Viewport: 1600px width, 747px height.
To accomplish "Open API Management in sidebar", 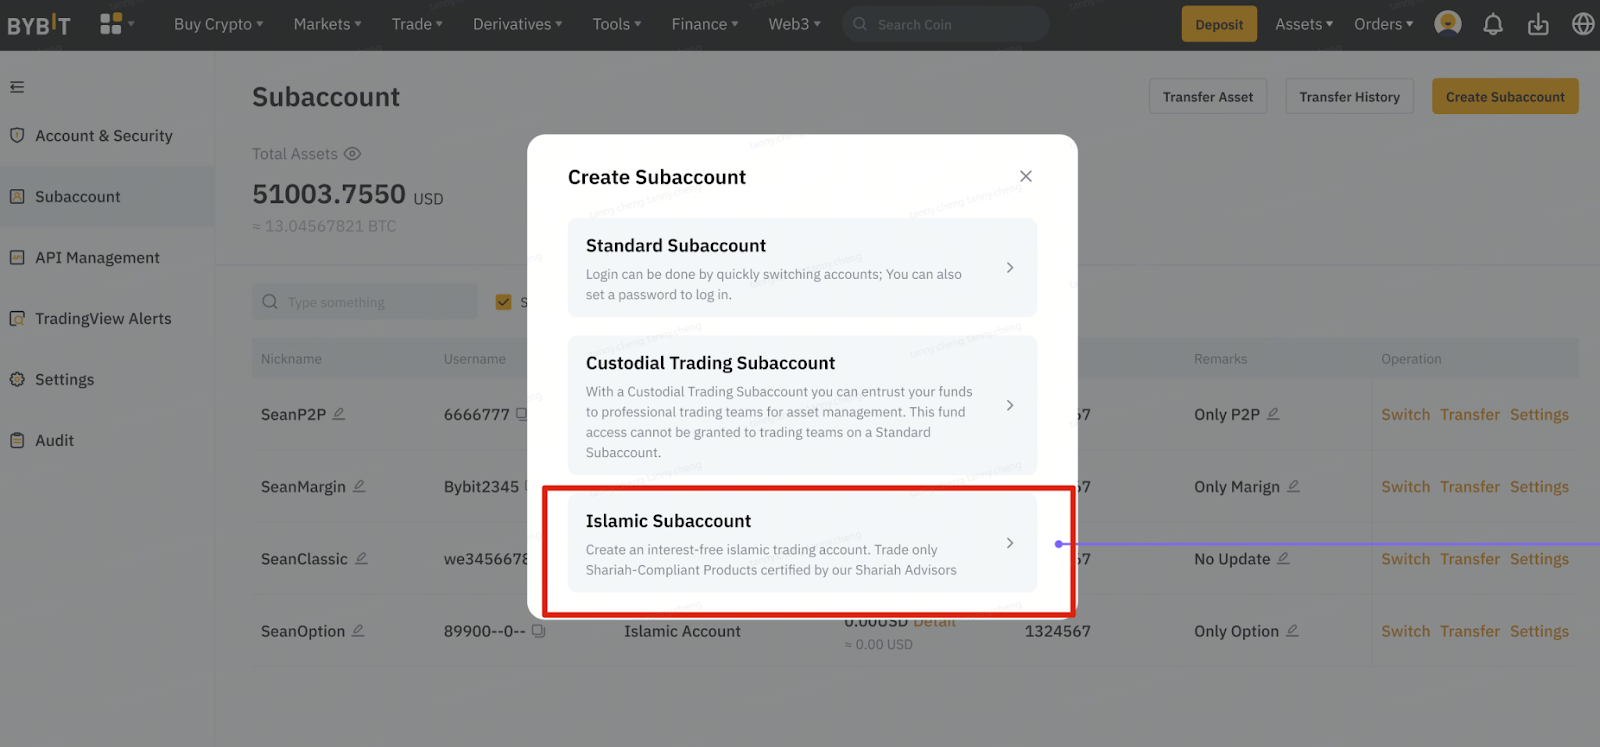I will point(97,258).
